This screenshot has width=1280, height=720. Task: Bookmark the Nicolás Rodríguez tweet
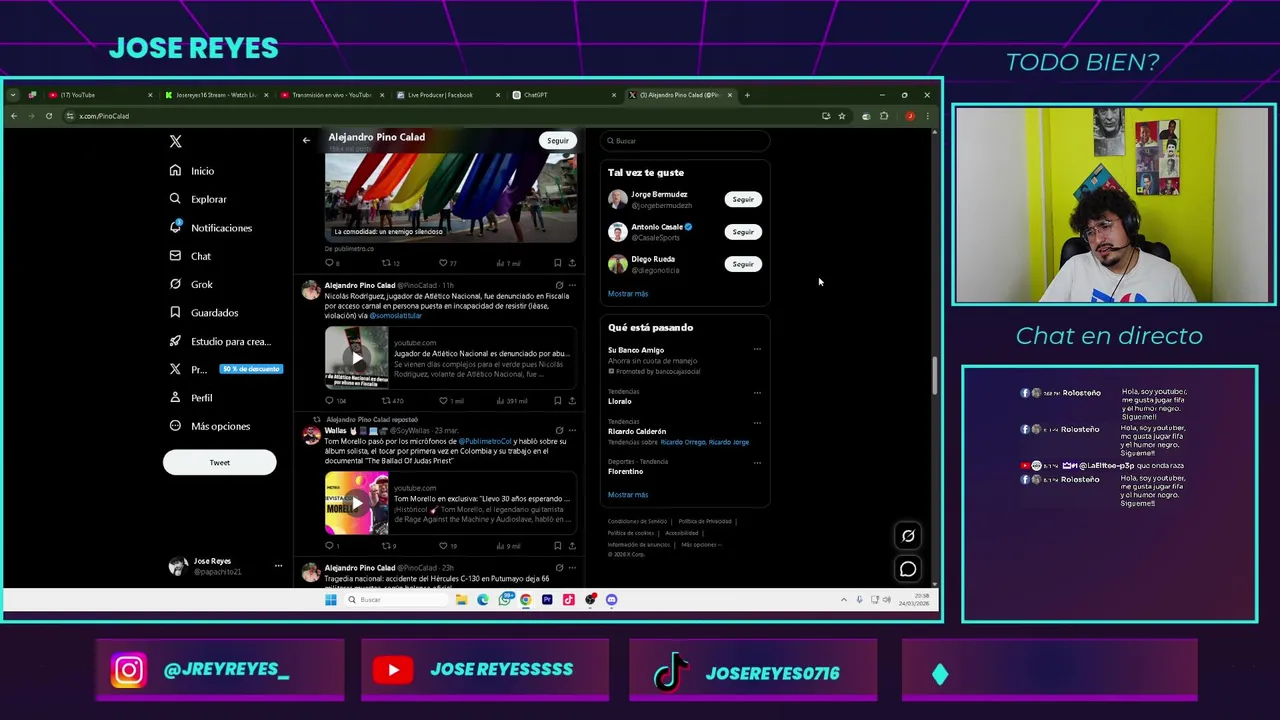pyautogui.click(x=557, y=401)
